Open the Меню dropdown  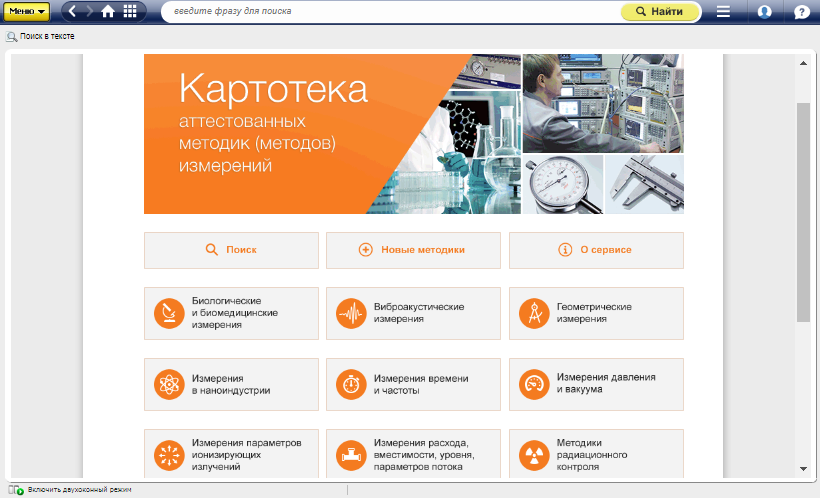click(x=26, y=12)
